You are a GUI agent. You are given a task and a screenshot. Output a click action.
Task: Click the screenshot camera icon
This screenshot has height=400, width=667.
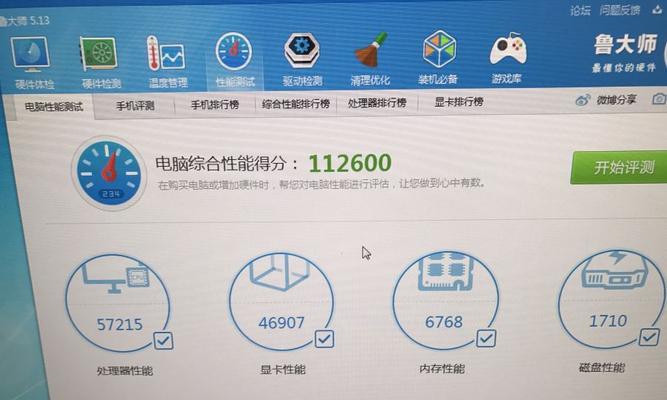click(x=659, y=99)
